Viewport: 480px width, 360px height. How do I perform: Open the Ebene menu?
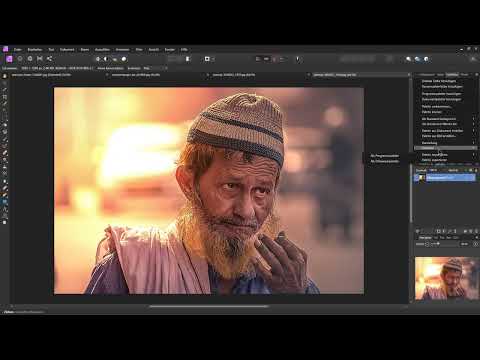pyautogui.click(x=85, y=49)
